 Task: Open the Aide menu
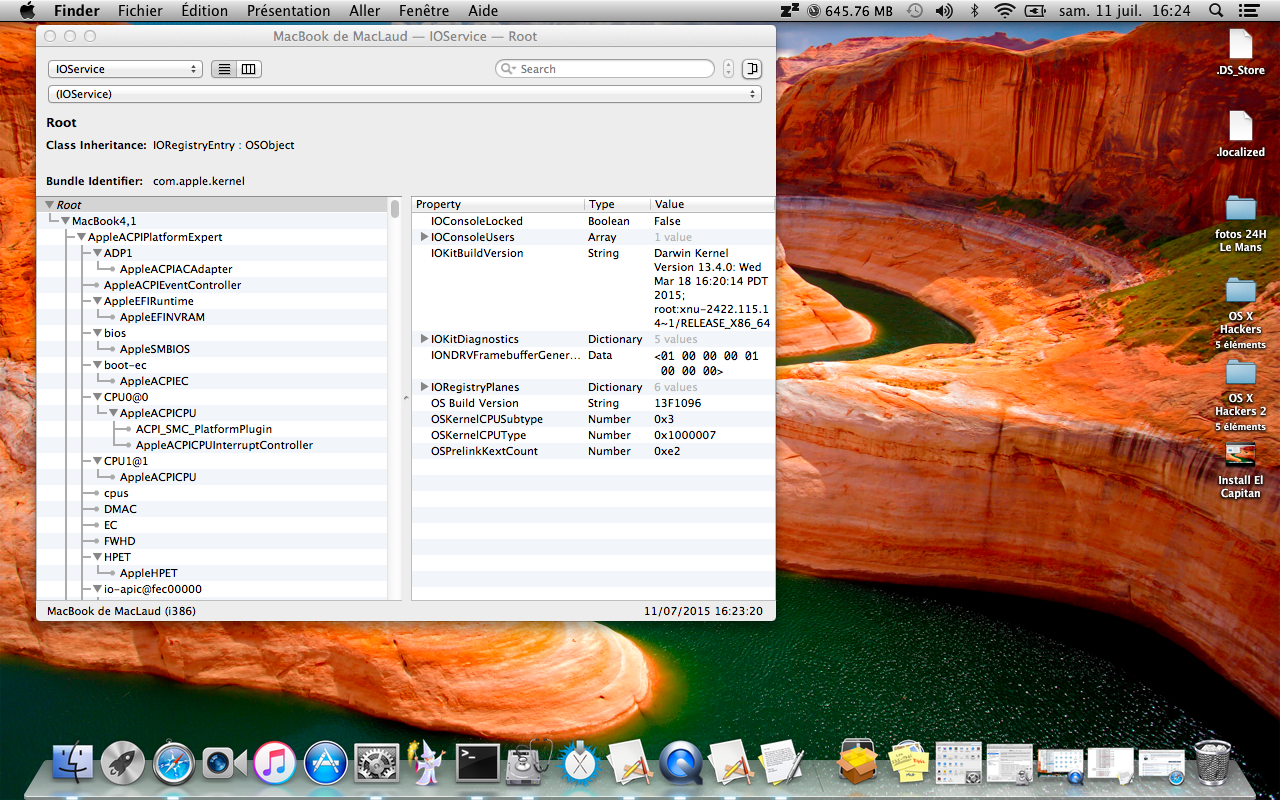tap(483, 11)
